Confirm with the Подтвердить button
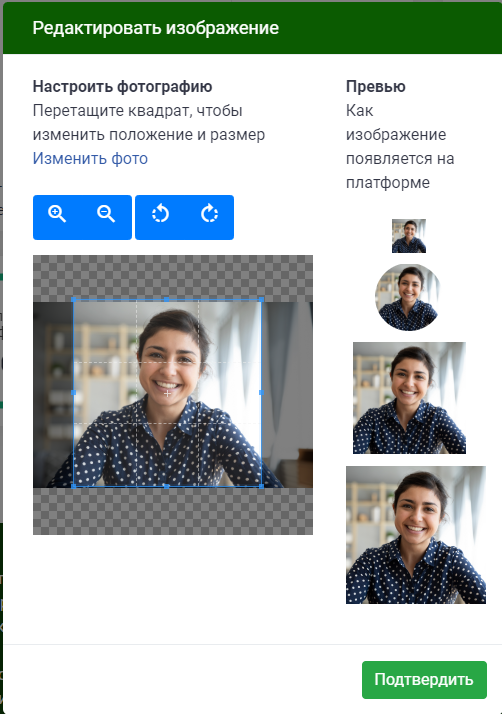This screenshot has width=502, height=714. [x=424, y=679]
